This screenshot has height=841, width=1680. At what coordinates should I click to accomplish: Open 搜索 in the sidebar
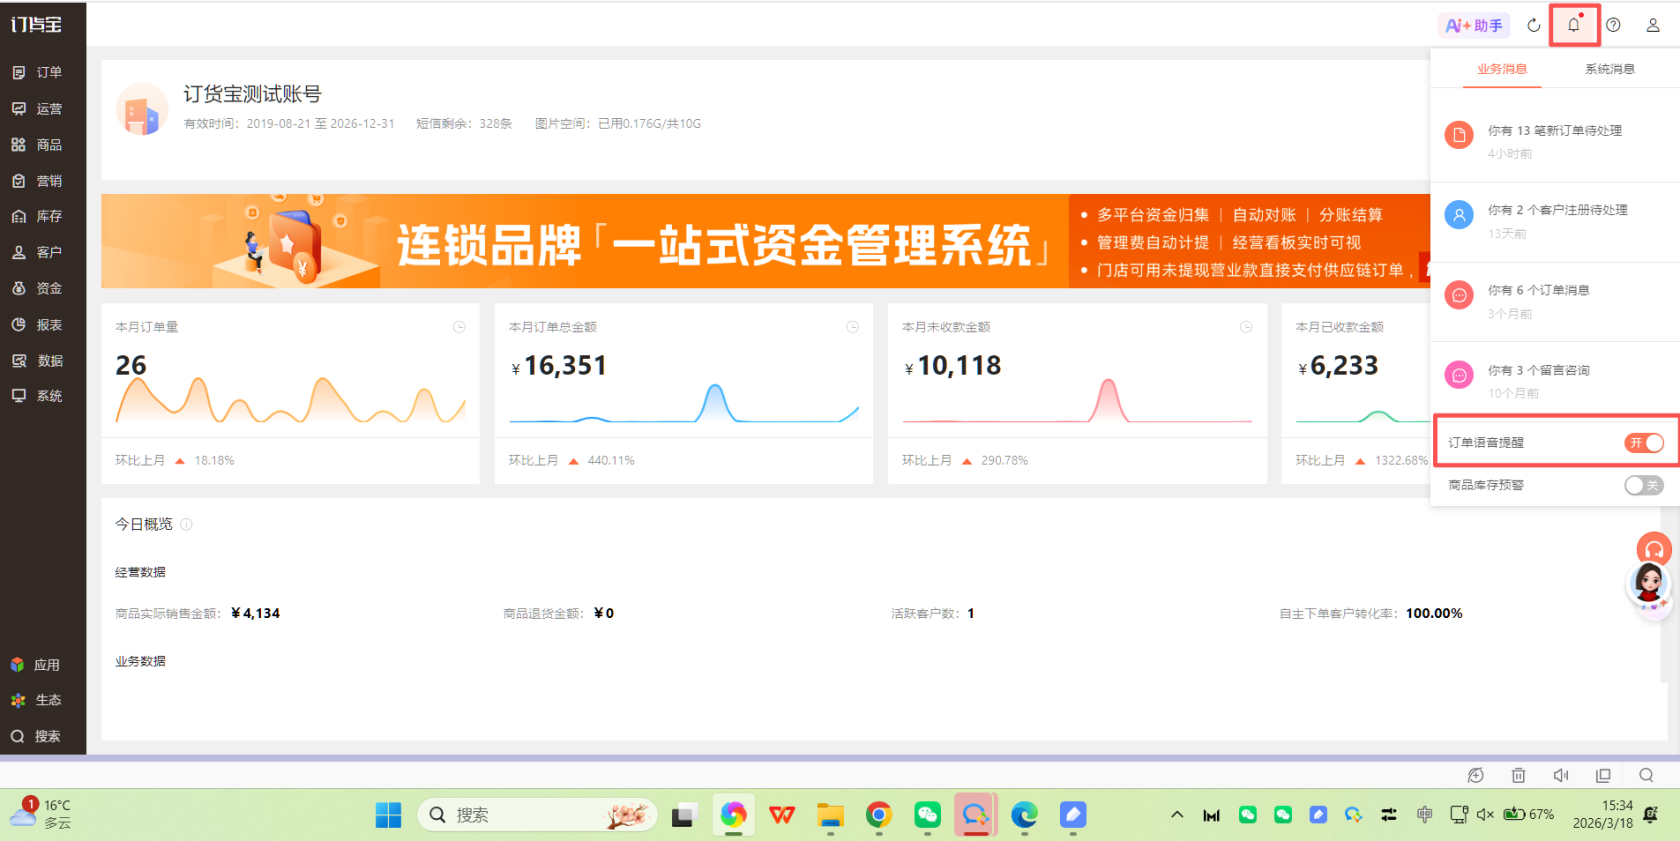click(x=35, y=736)
